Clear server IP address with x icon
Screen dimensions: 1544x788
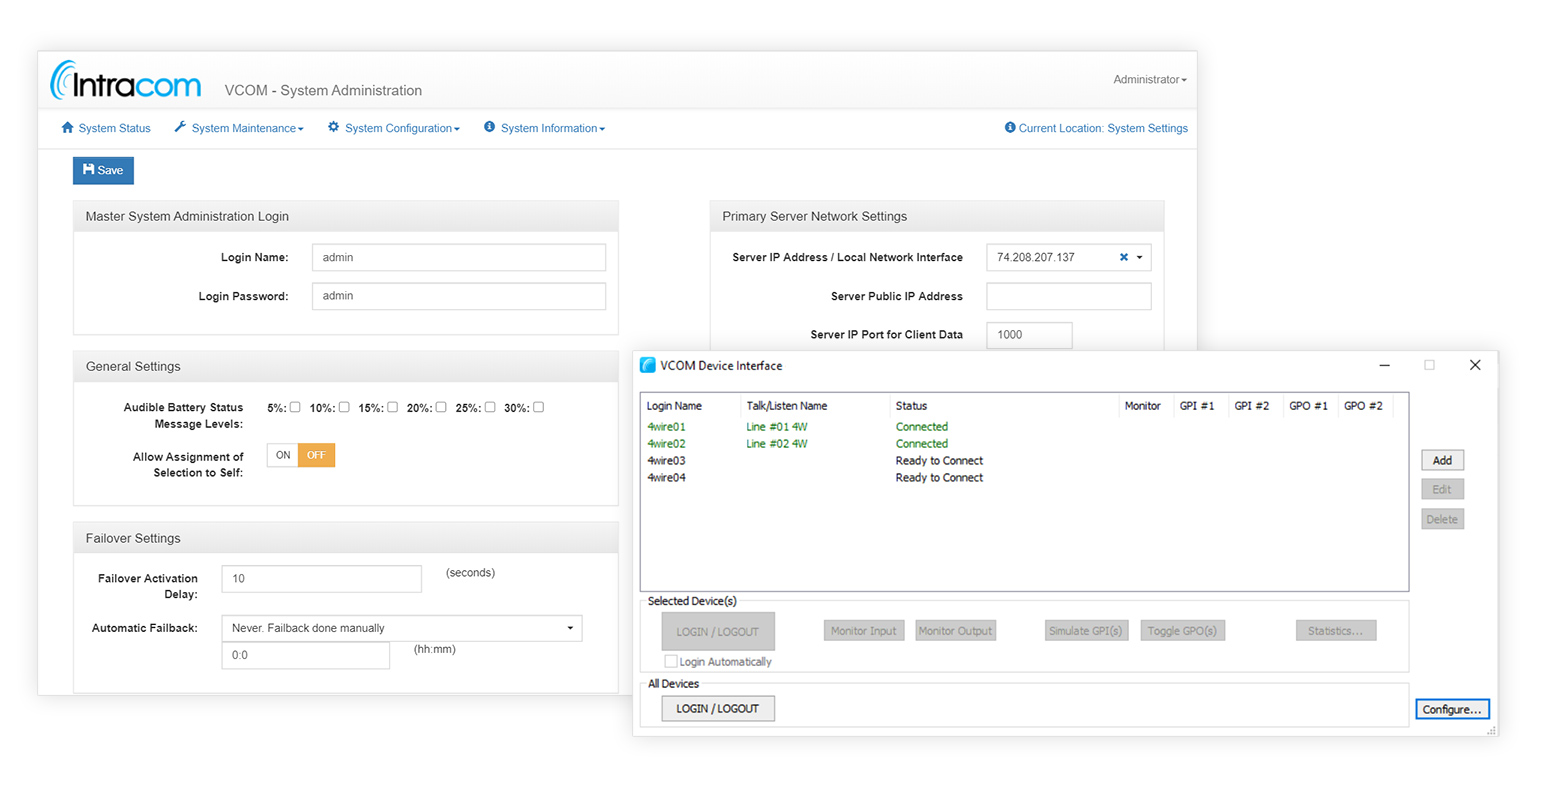1124,257
